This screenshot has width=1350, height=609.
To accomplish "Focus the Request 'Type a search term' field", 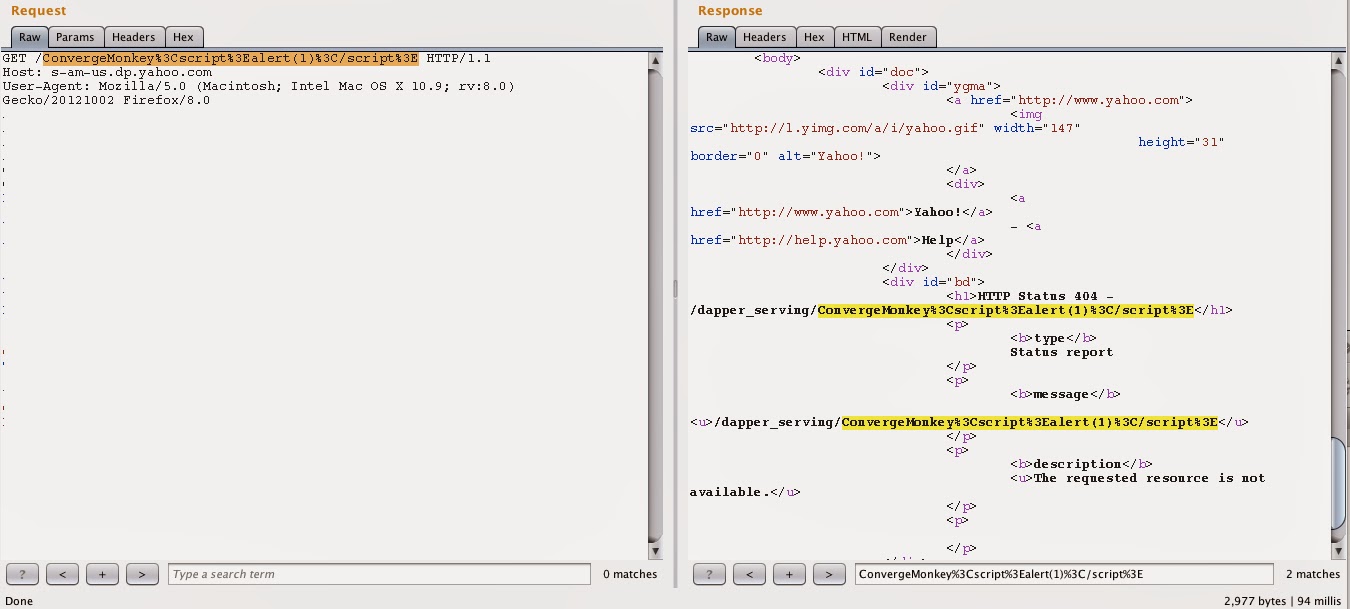I will click(379, 574).
